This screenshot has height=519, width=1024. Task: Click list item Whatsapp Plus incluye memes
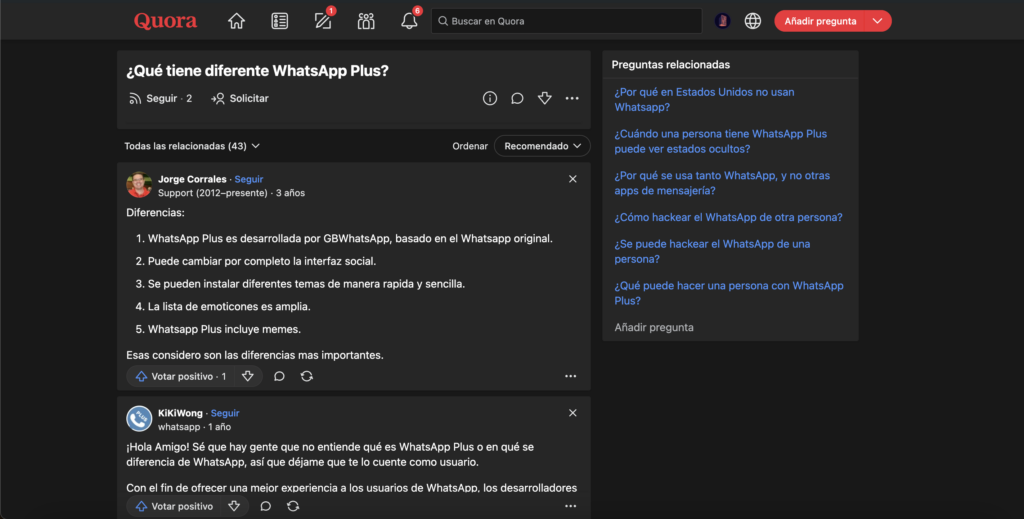(224, 329)
